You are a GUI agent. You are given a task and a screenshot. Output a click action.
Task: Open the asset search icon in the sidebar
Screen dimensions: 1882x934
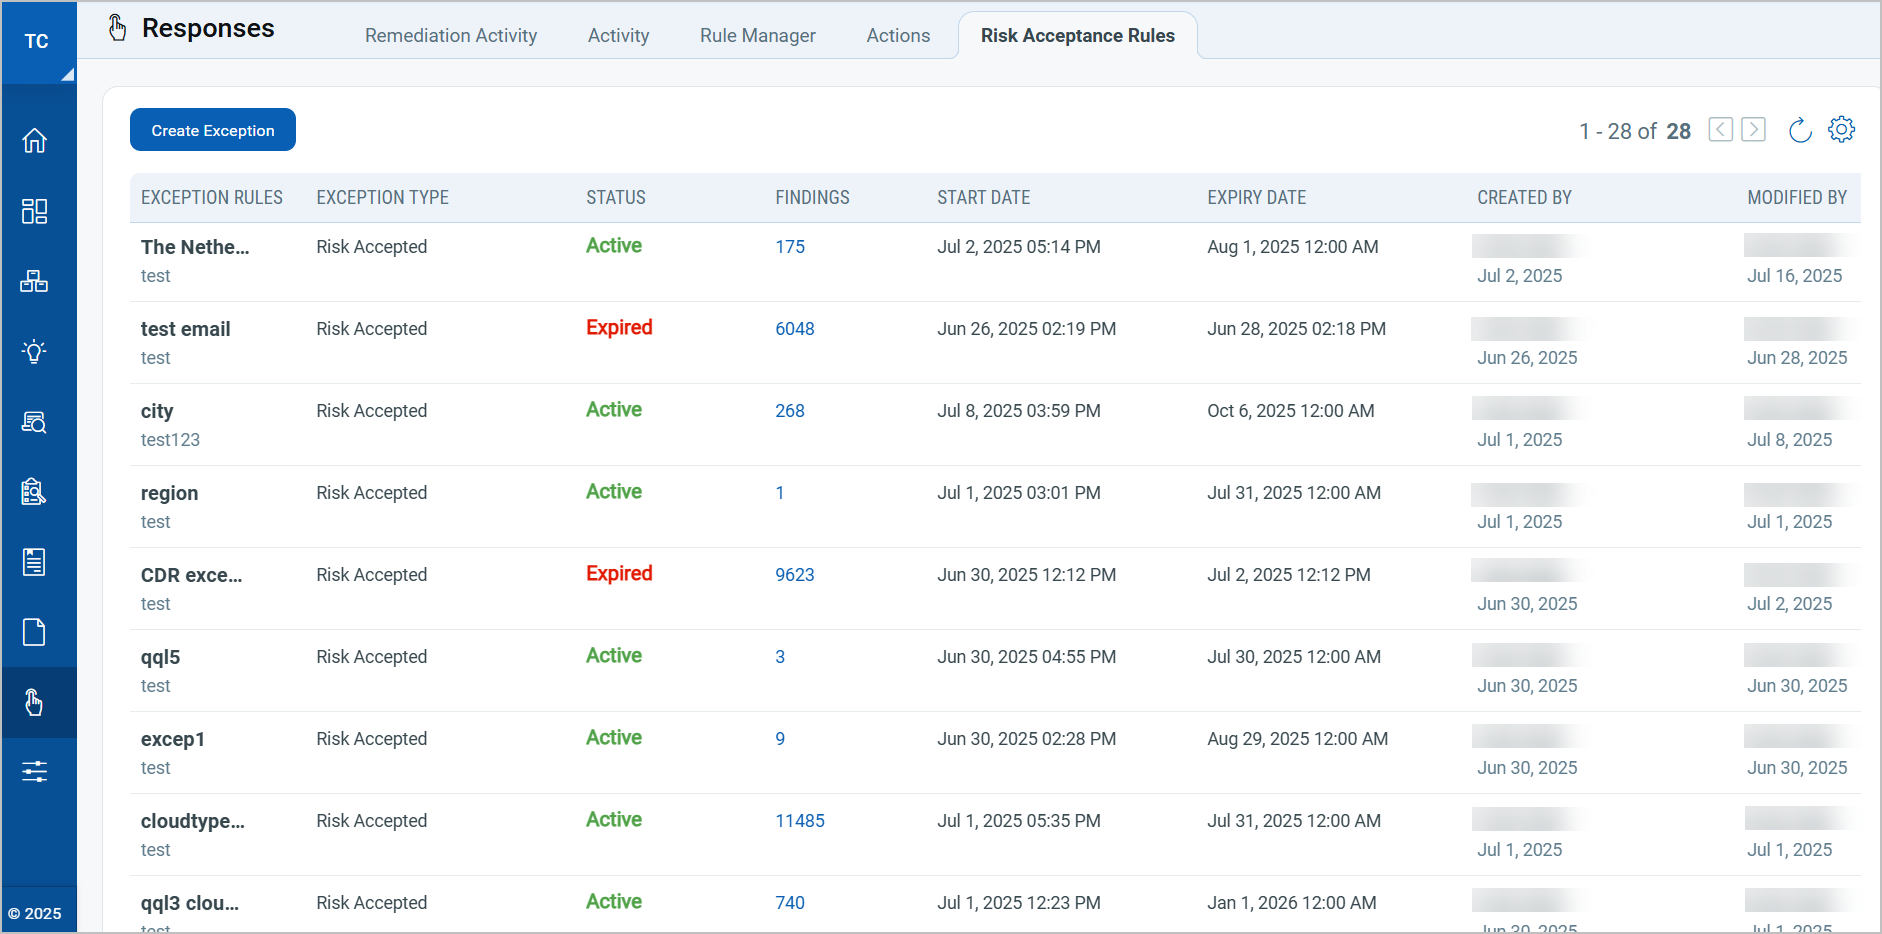[35, 421]
